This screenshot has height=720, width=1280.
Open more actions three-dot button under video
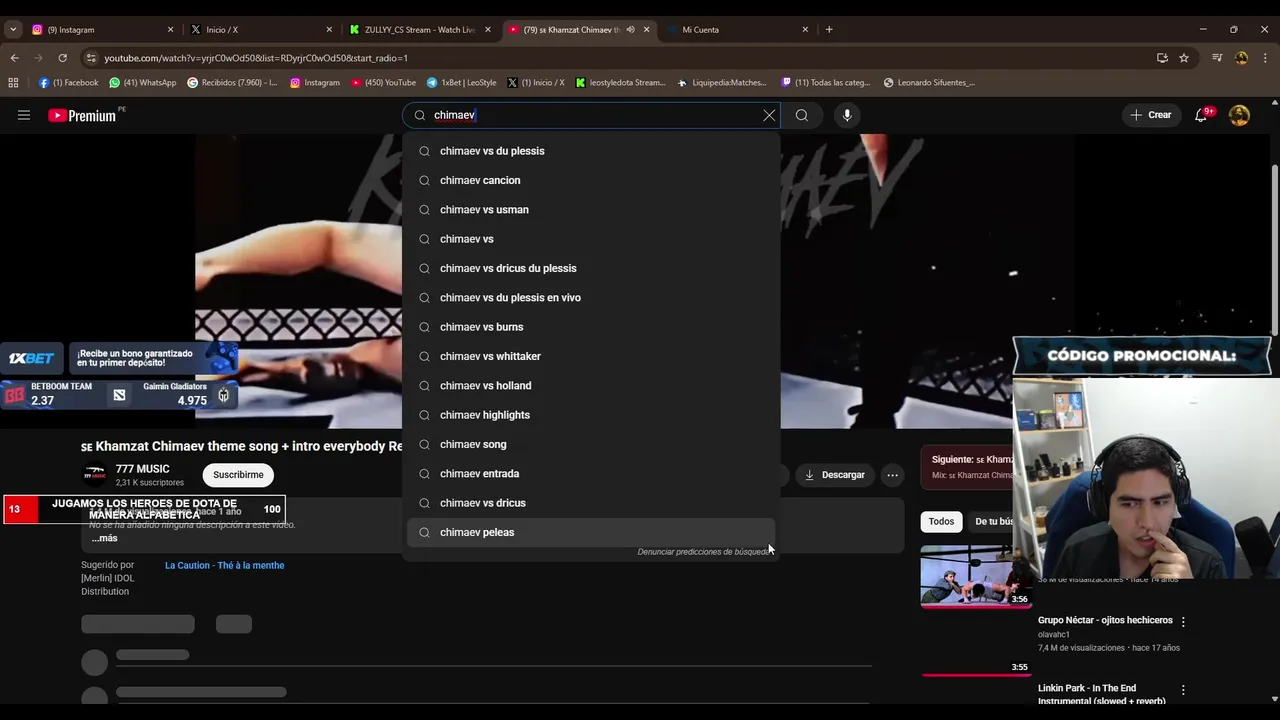tap(892, 475)
